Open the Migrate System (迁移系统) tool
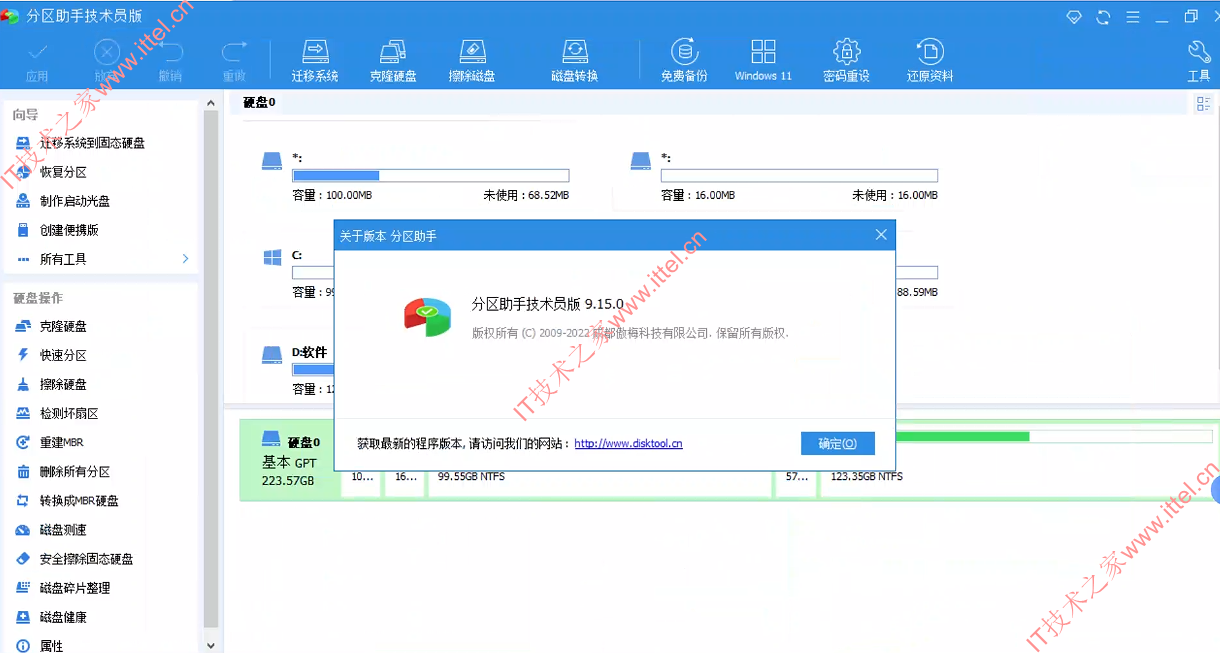Viewport: 1220px width, 653px height. [315, 60]
